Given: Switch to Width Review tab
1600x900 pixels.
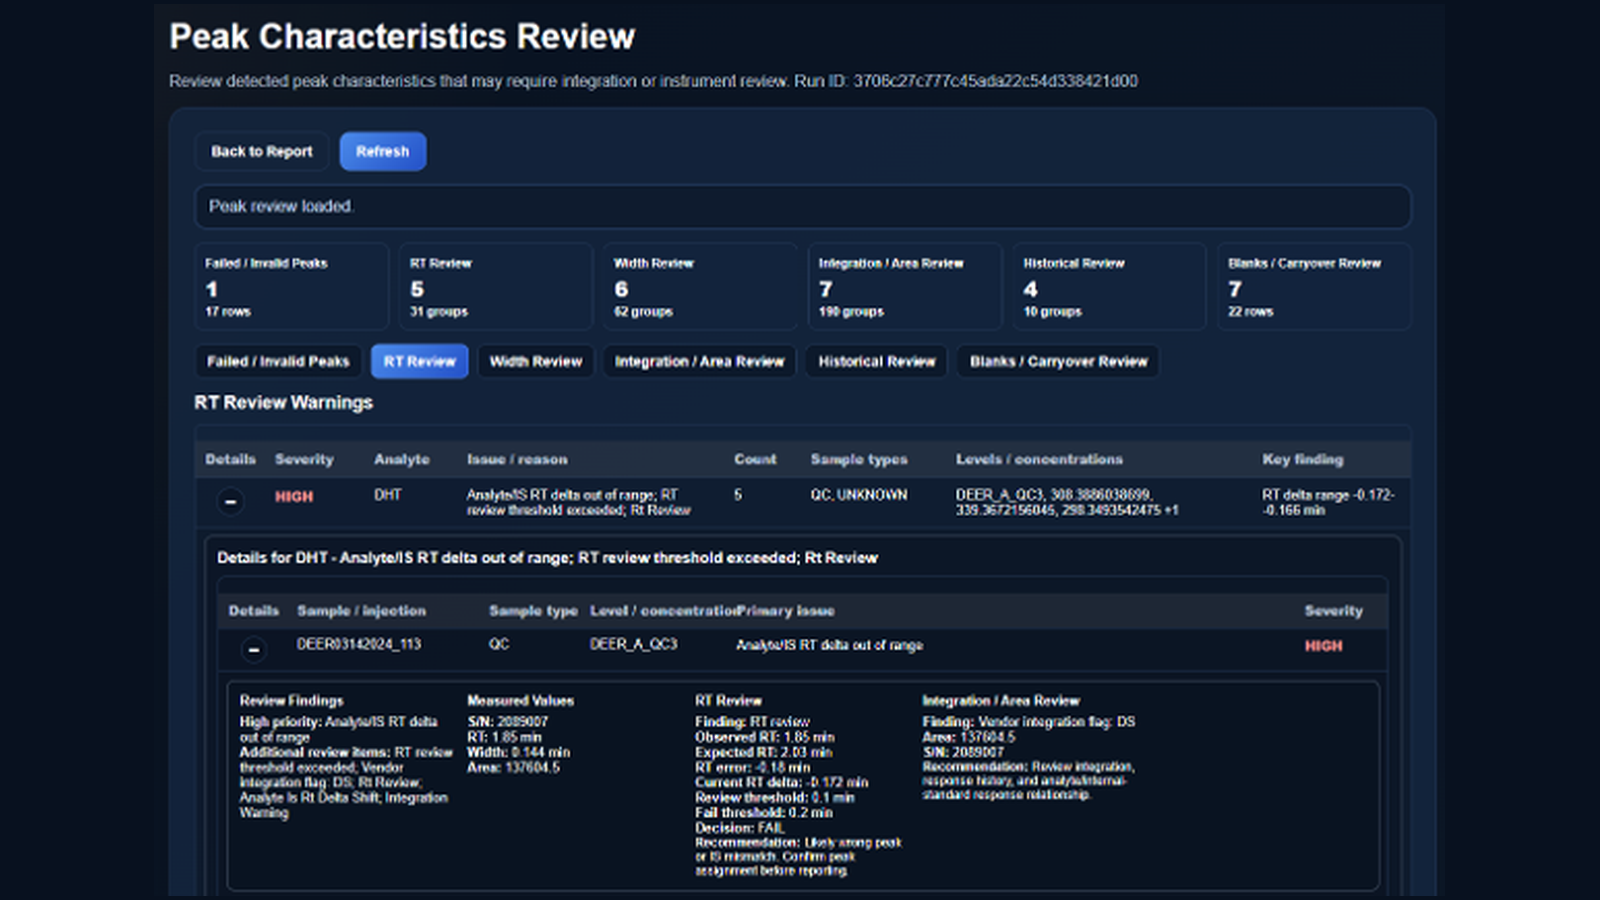Looking at the screenshot, I should (536, 361).
